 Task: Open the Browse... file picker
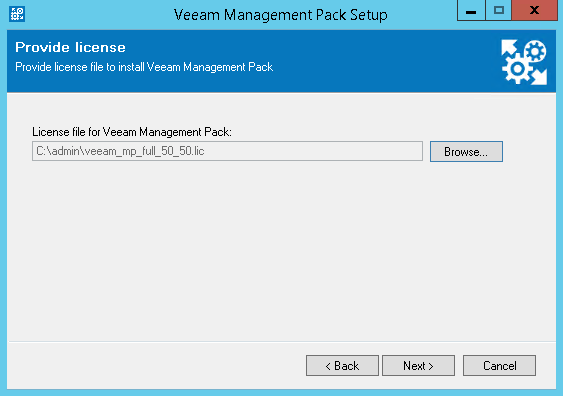[x=466, y=152]
